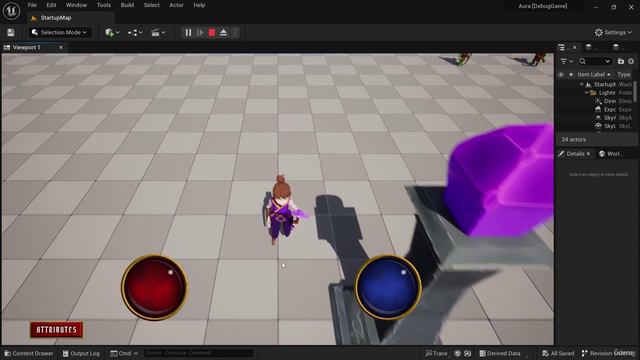Open the quick add content dropdown
640x360 pixels.
(x=112, y=32)
